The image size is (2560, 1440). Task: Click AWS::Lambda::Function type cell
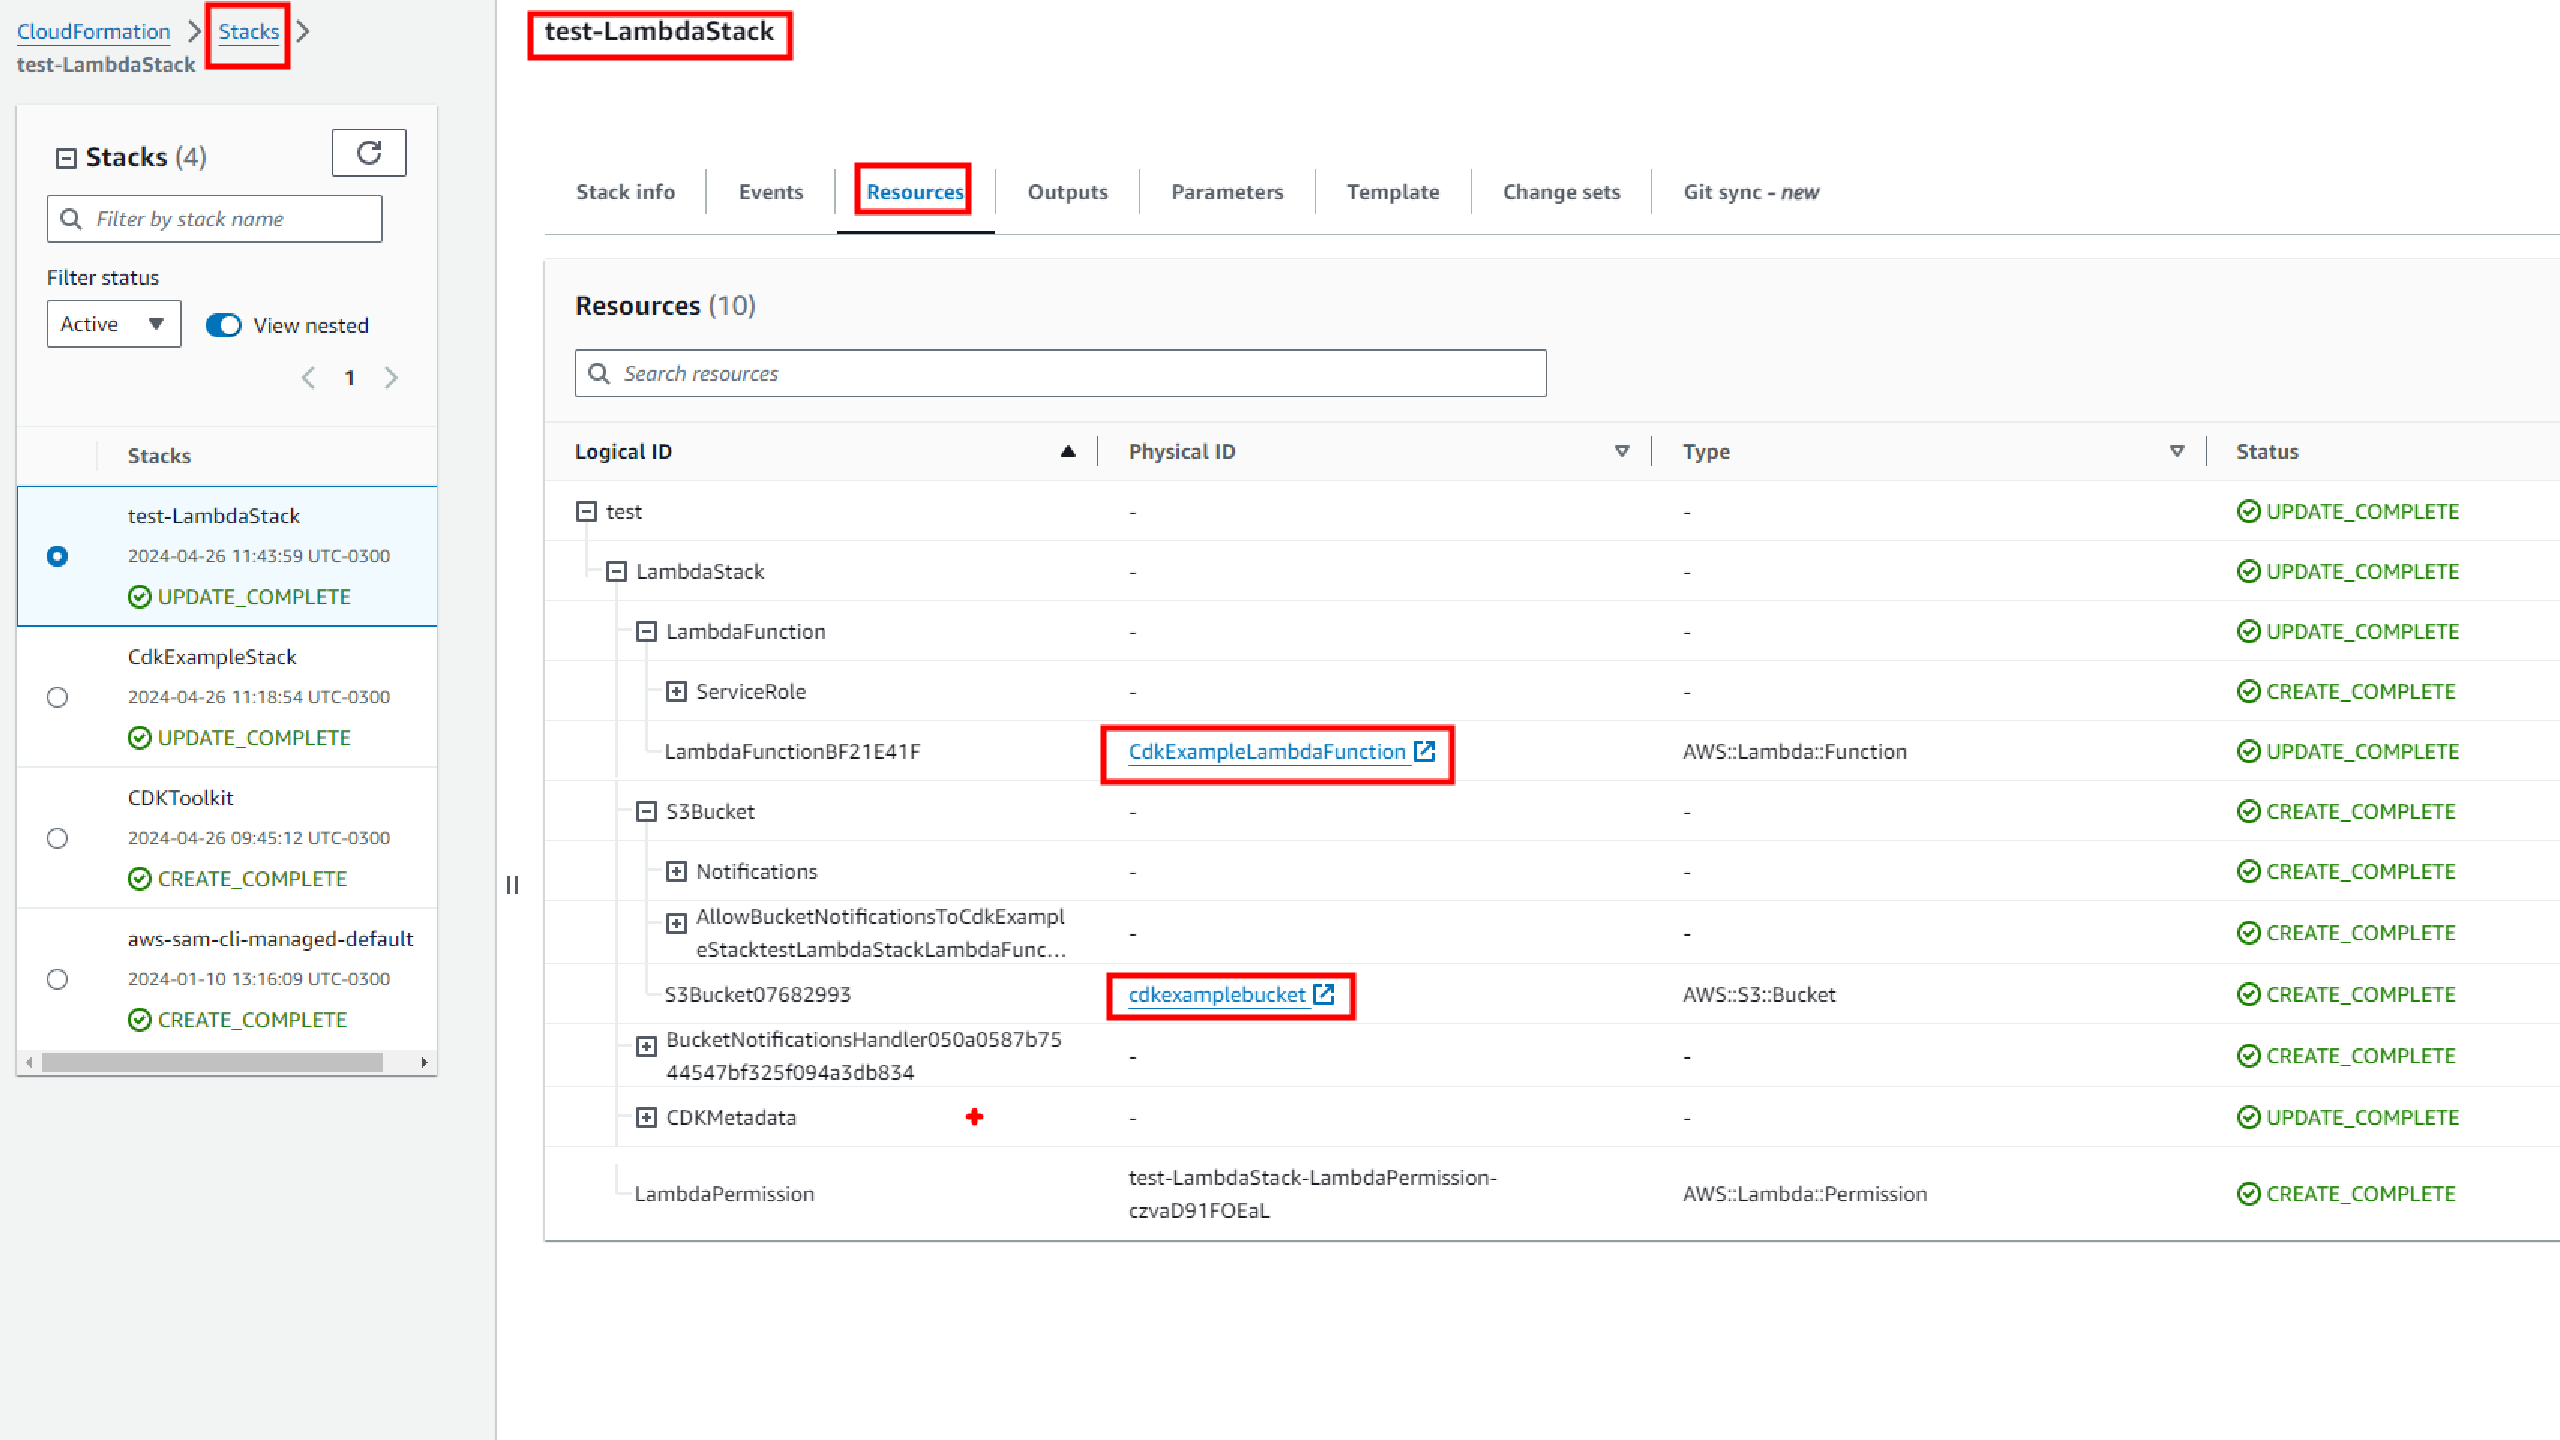1794,751
